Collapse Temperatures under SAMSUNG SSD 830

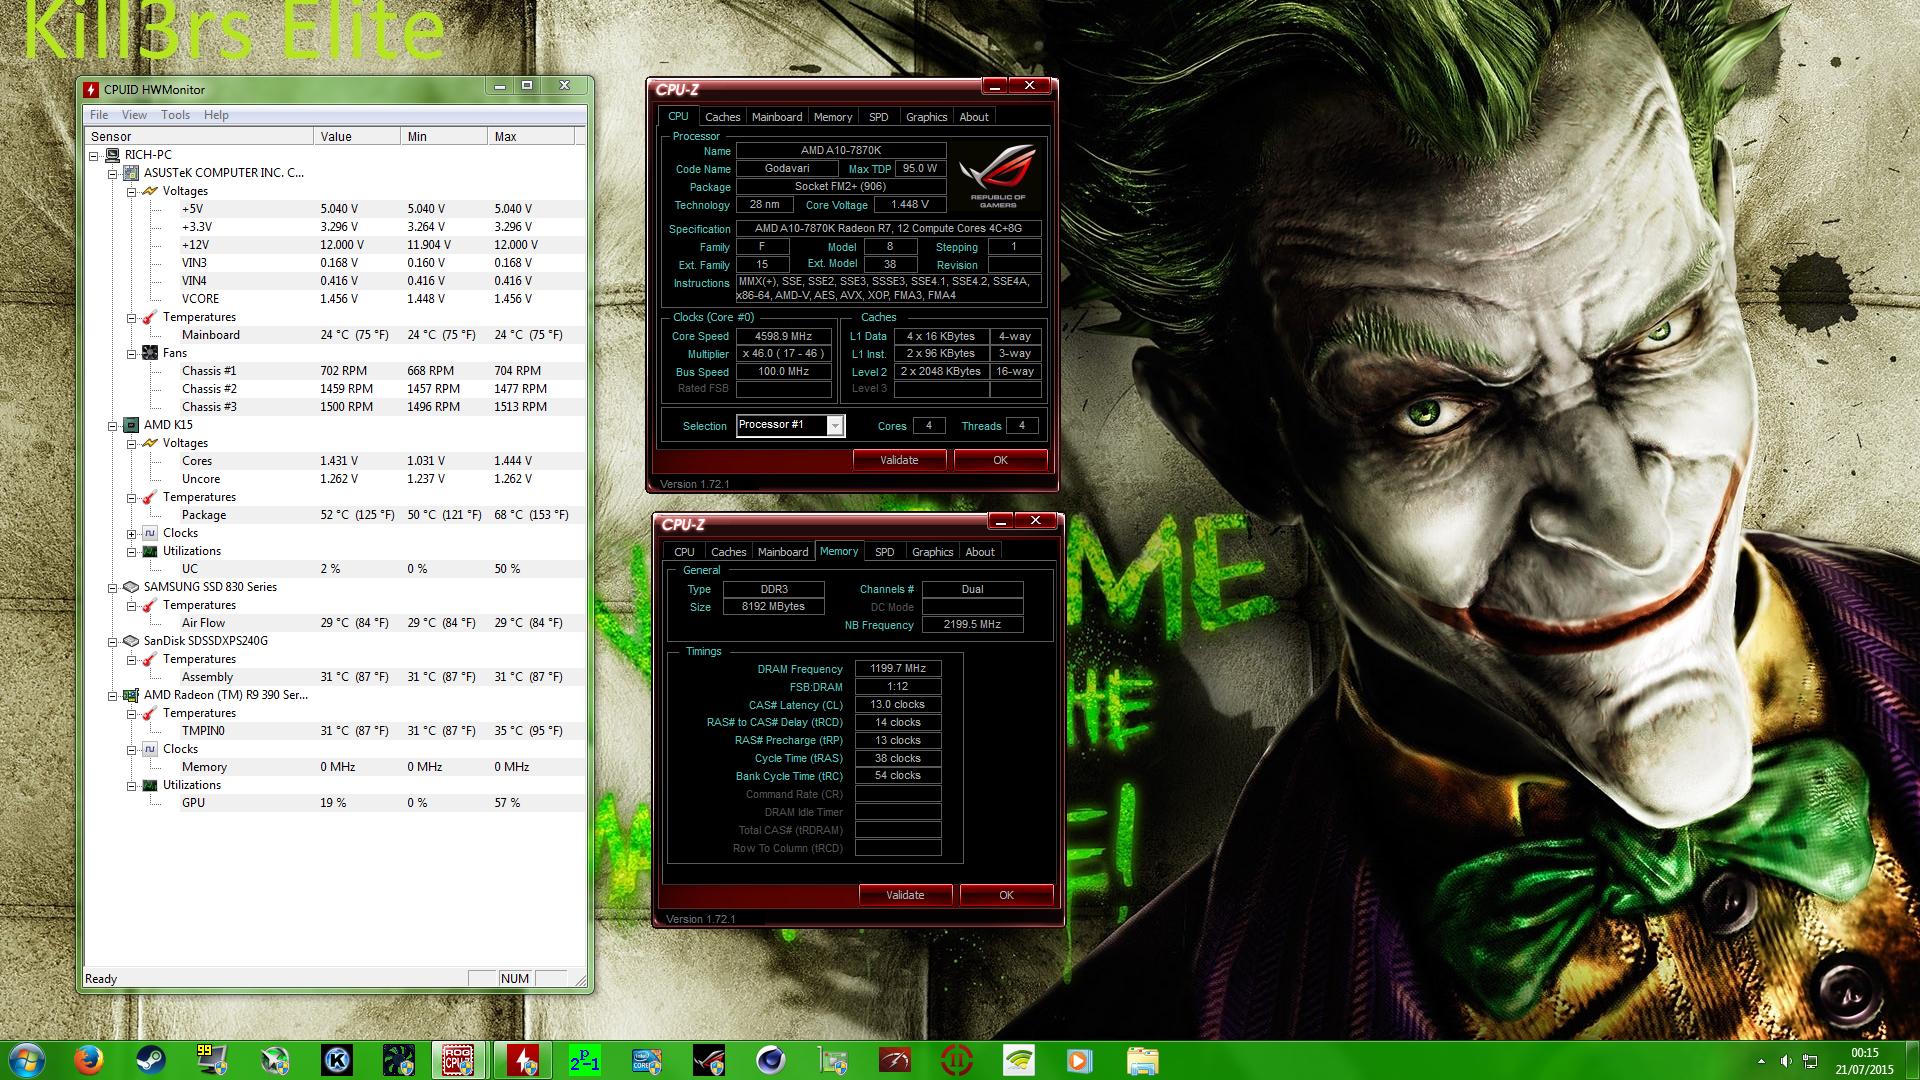[131, 606]
